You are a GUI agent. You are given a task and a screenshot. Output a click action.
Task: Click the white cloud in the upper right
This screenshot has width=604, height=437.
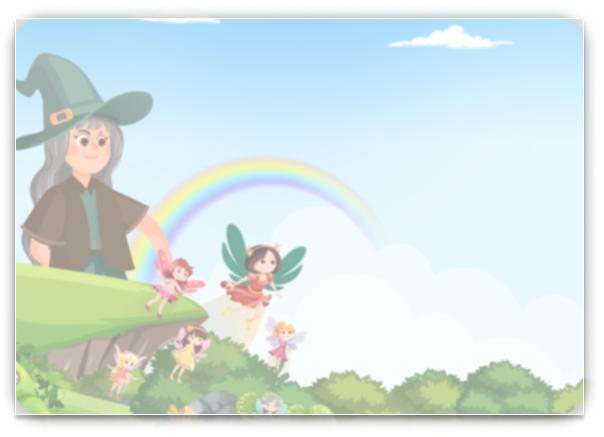click(x=450, y=39)
